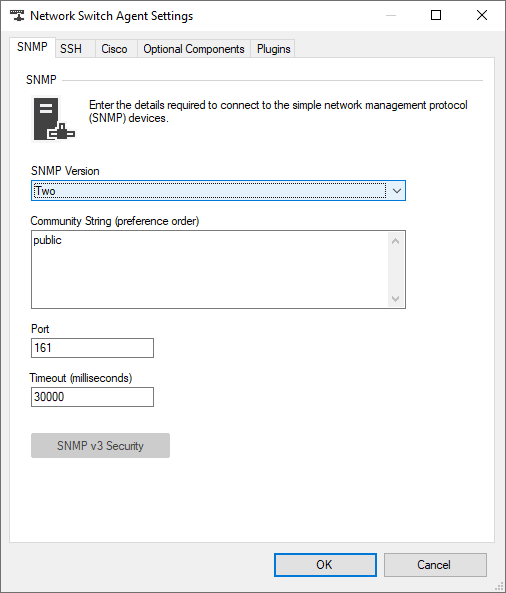Click the network switch title bar icon
The width and height of the screenshot is (506, 593).
pyautogui.click(x=17, y=16)
